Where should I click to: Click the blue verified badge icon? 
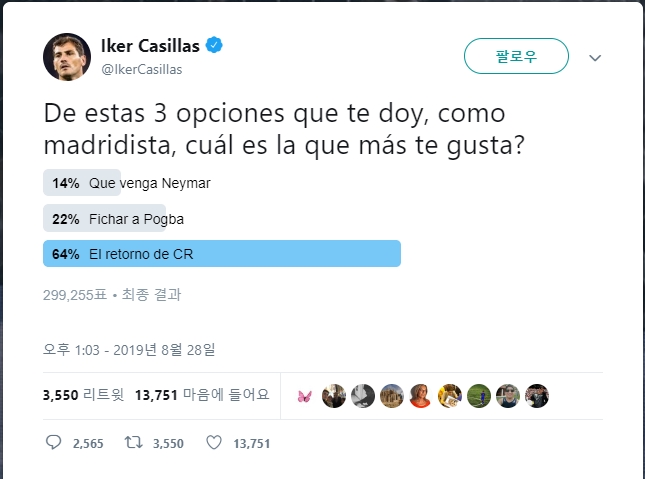pyautogui.click(x=214, y=45)
